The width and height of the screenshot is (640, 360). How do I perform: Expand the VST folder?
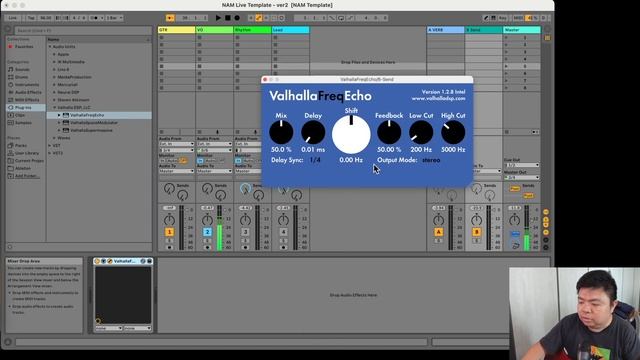point(50,145)
